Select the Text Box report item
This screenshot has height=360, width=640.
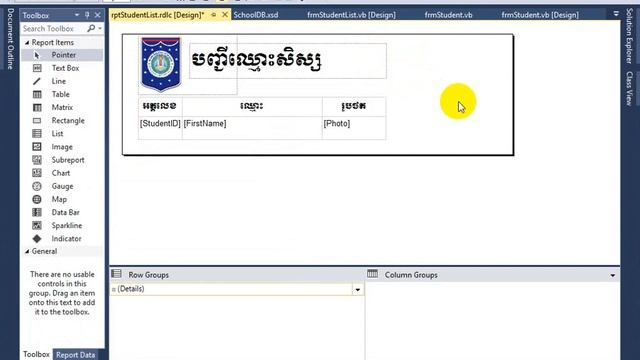click(62, 68)
